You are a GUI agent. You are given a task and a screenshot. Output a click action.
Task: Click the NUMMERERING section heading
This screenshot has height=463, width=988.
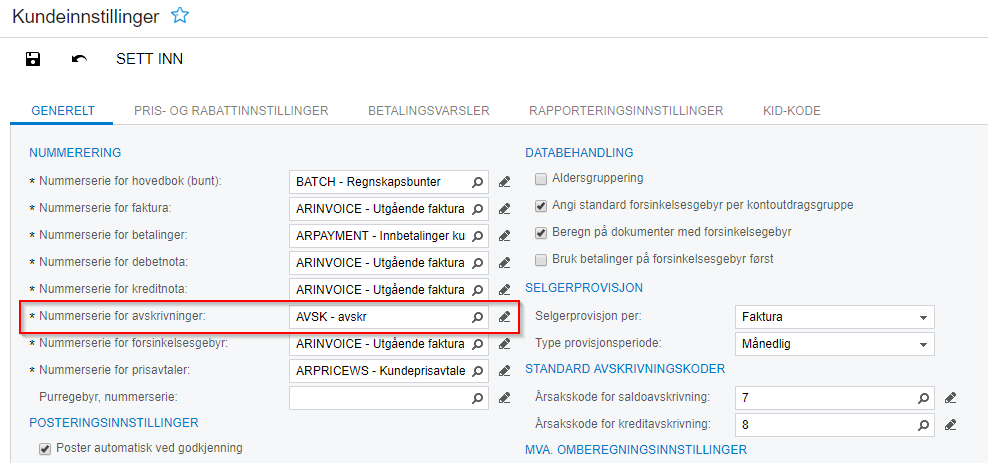pyautogui.click(x=75, y=152)
